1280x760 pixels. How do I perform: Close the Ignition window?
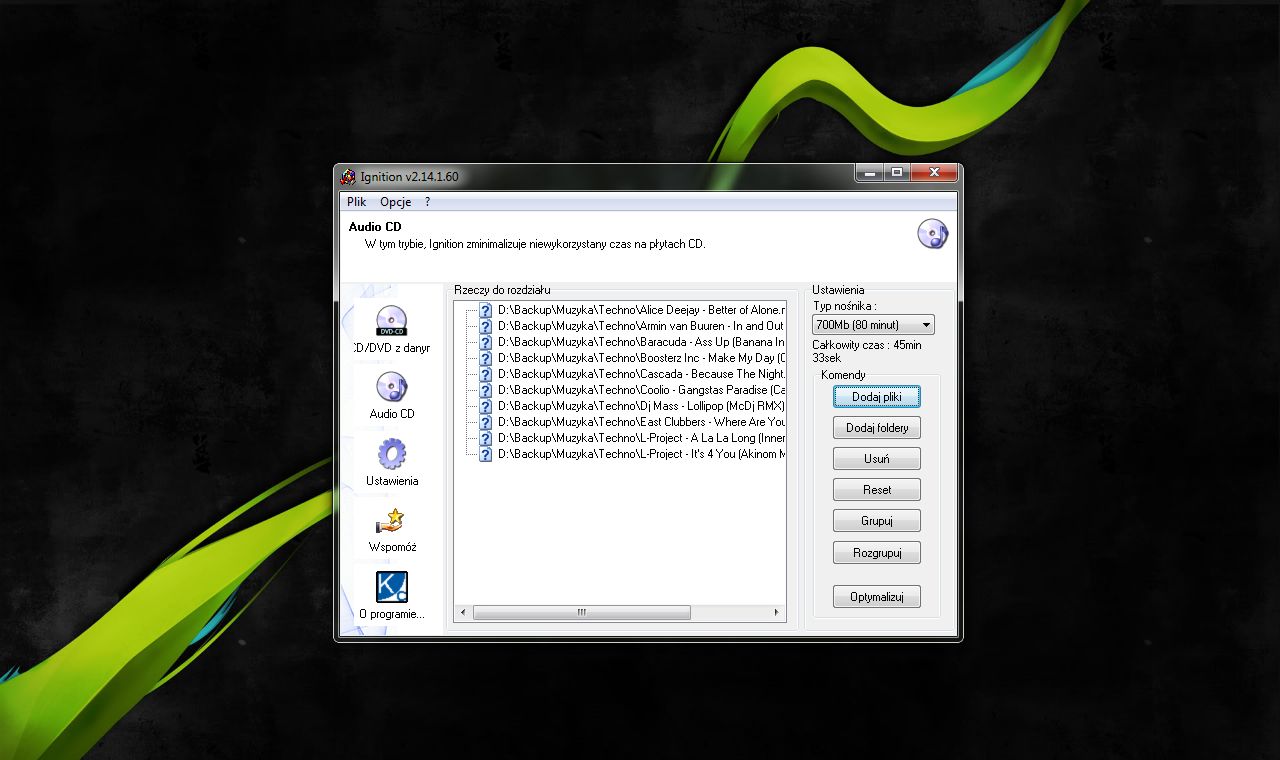[934, 173]
